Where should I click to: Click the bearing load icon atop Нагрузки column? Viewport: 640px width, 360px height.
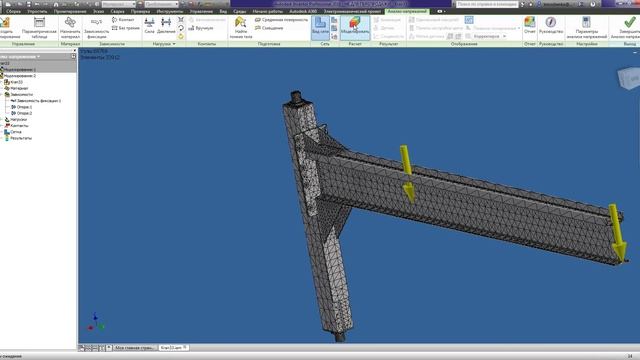pos(181,20)
